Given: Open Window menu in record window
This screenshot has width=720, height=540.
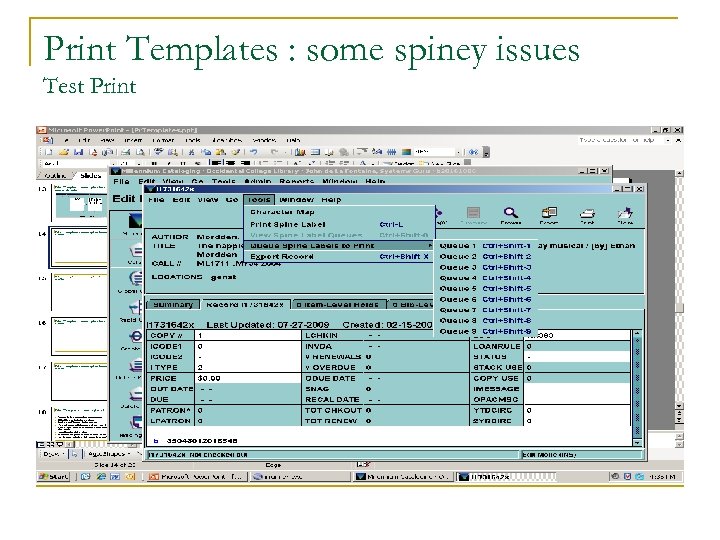Looking at the screenshot, I should point(296,200).
